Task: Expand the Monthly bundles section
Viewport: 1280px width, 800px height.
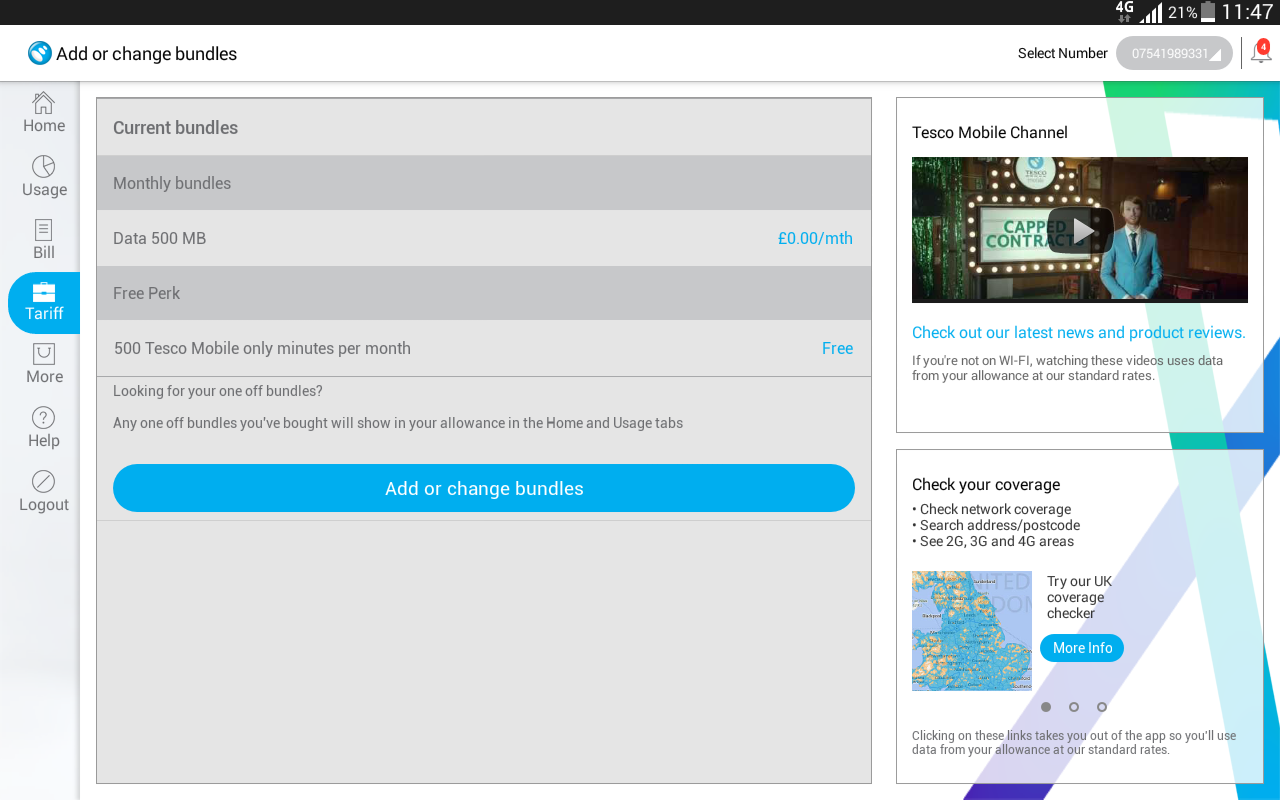Action: (483, 182)
